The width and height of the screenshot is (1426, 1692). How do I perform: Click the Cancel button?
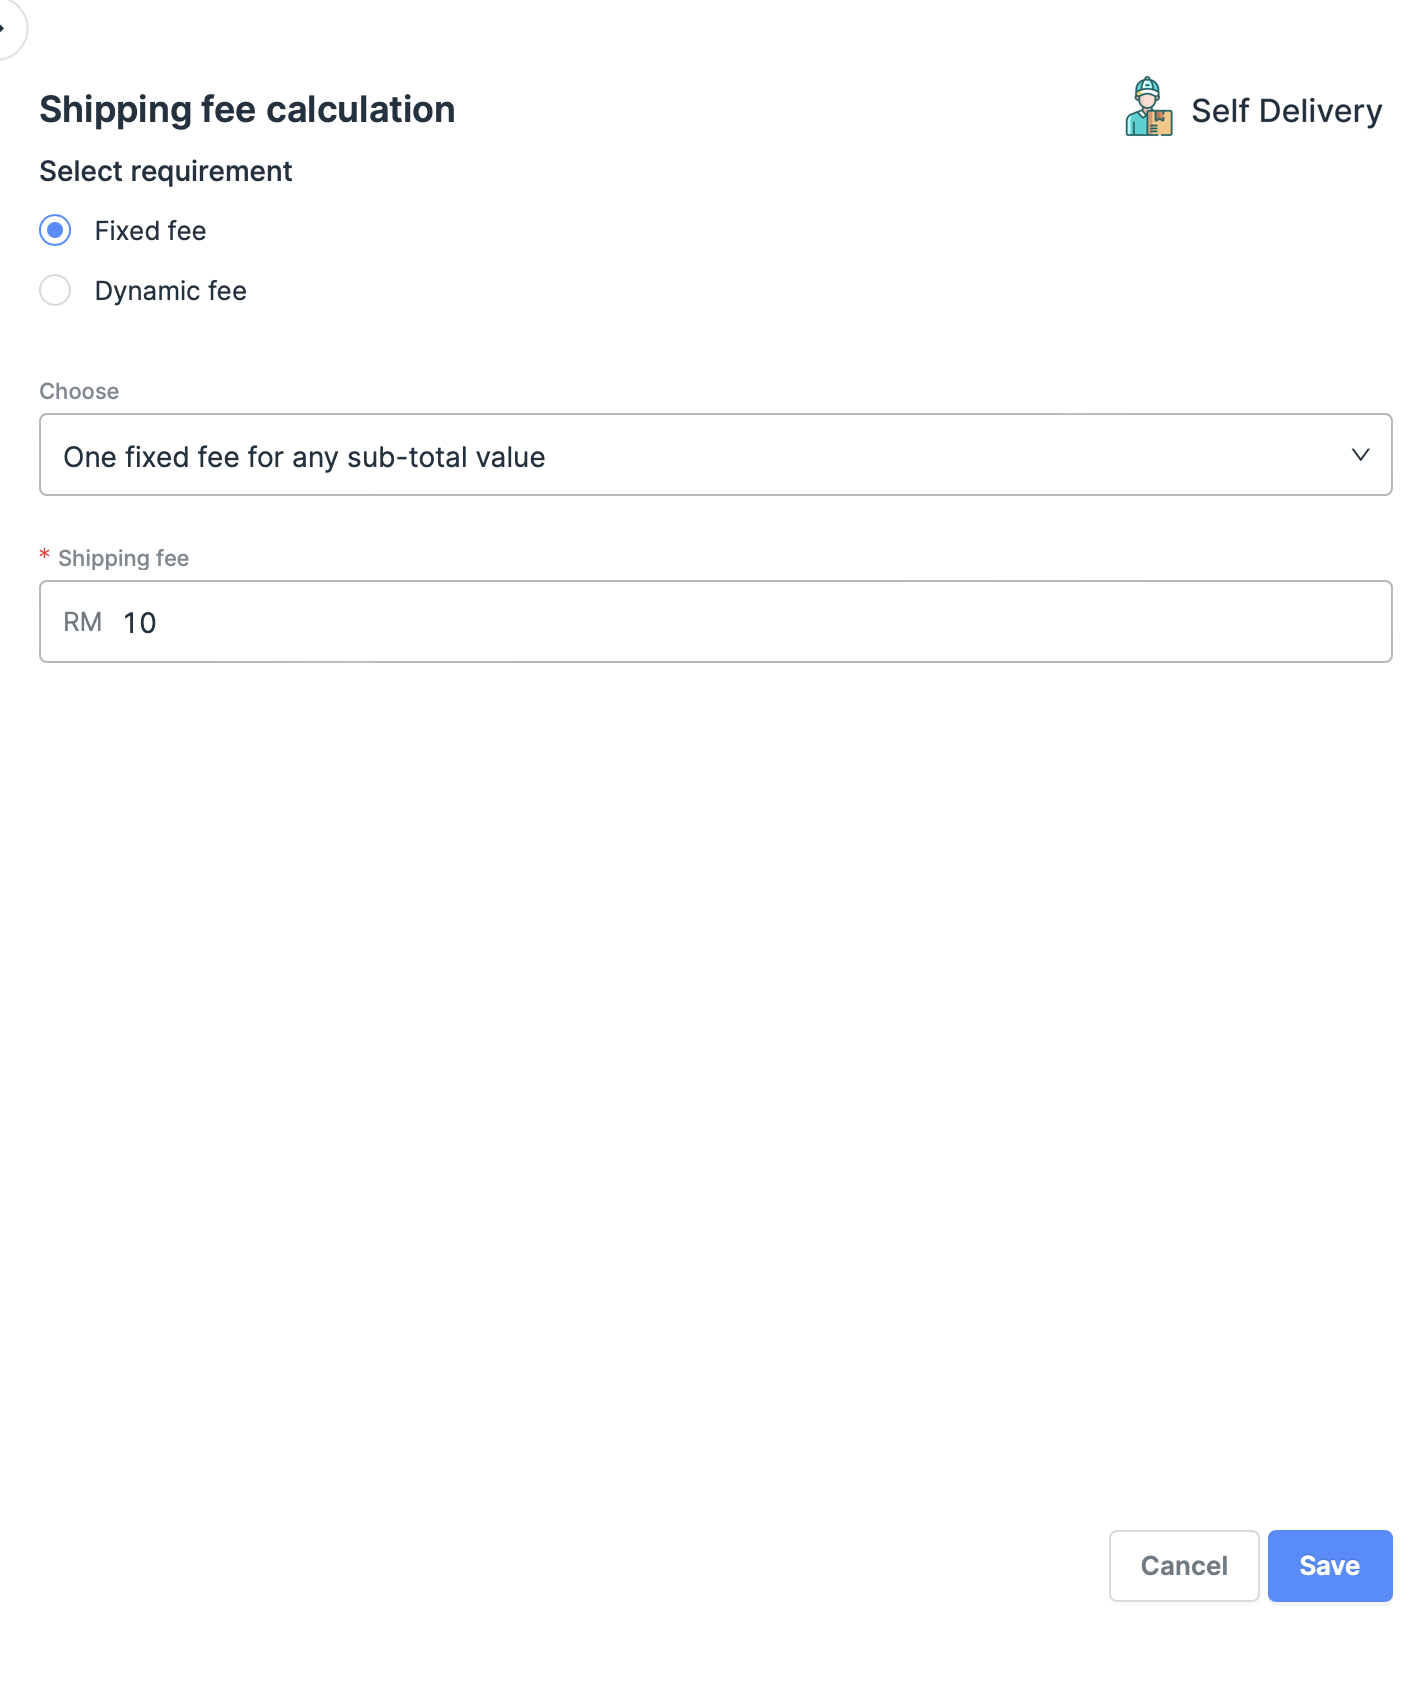(x=1183, y=1565)
